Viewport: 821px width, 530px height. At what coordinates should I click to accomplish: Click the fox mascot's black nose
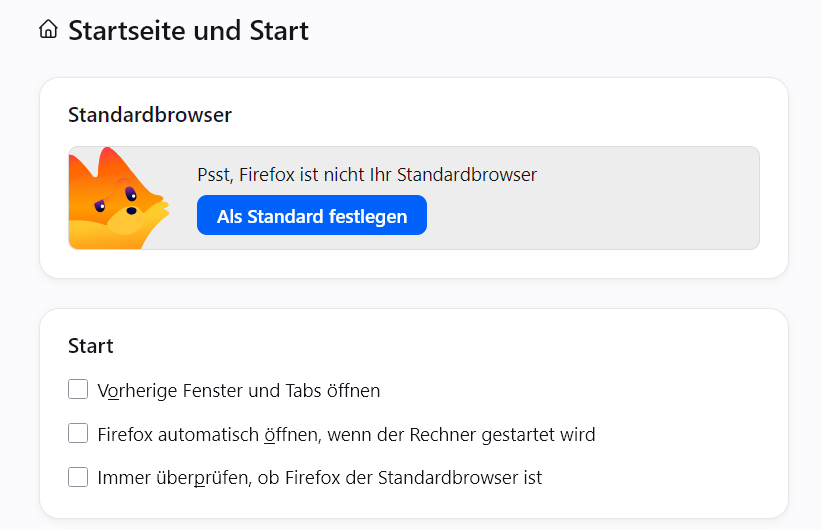(x=131, y=211)
